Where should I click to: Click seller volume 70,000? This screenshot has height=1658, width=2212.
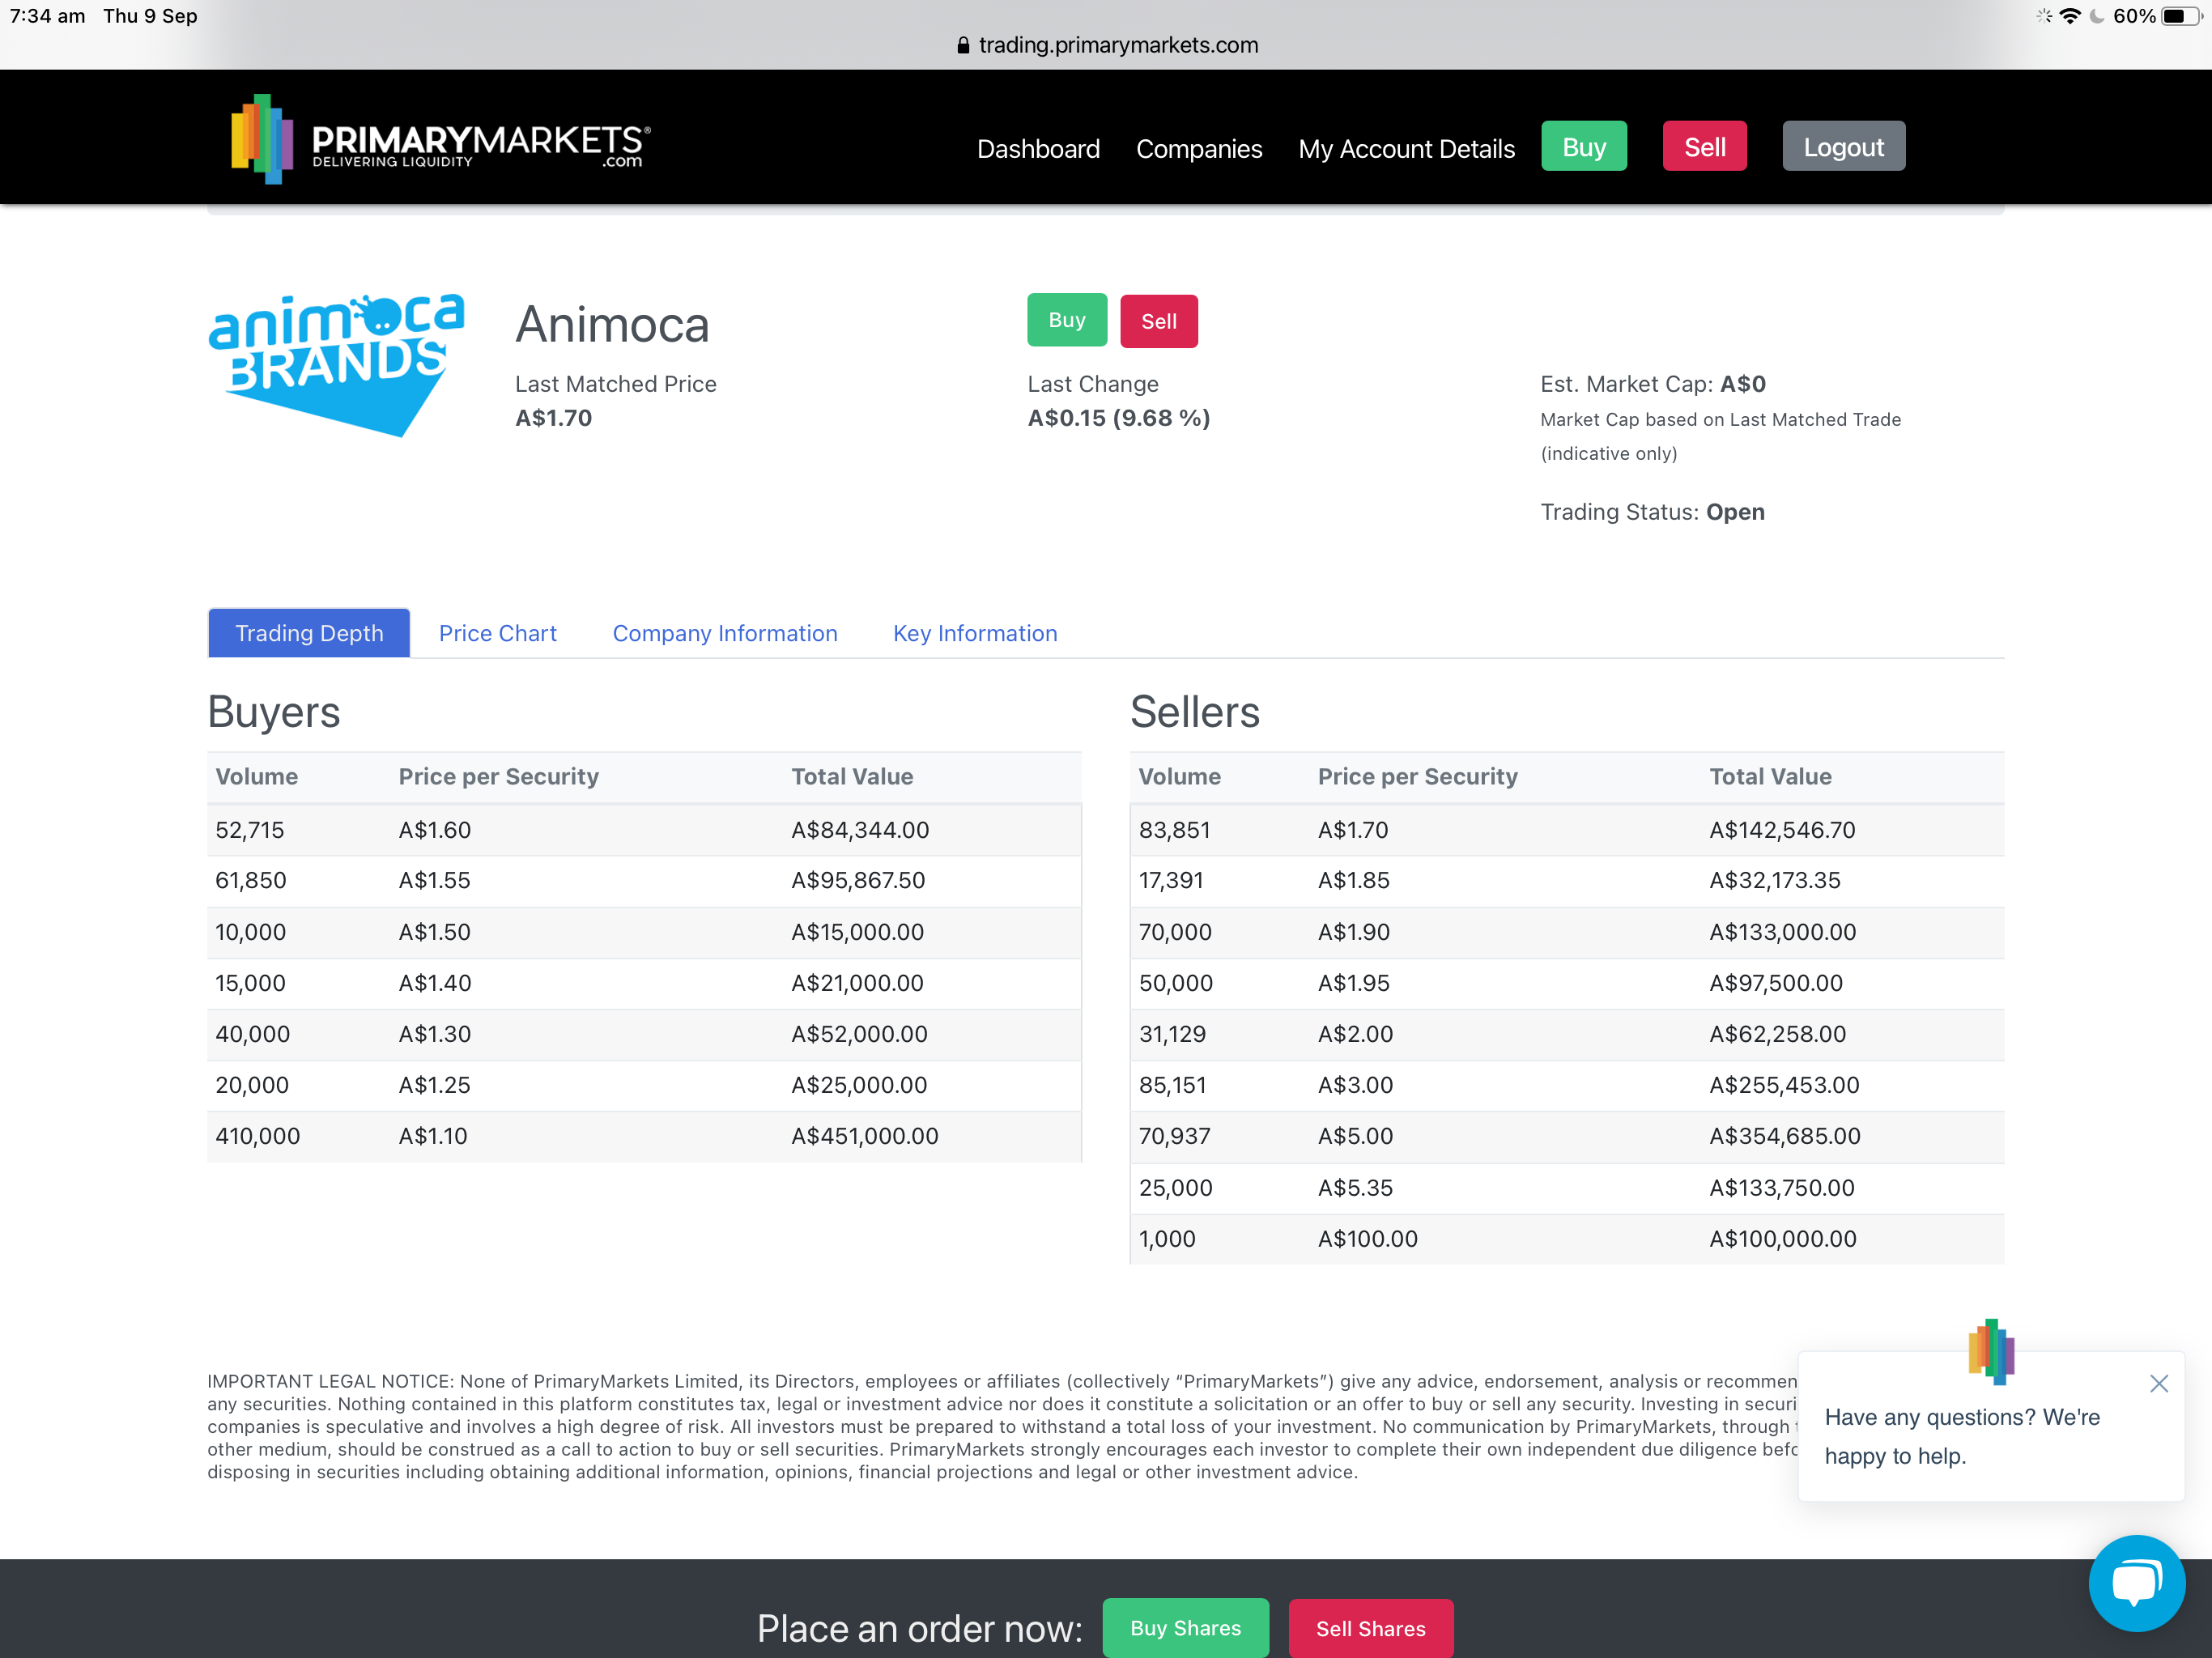point(1175,931)
